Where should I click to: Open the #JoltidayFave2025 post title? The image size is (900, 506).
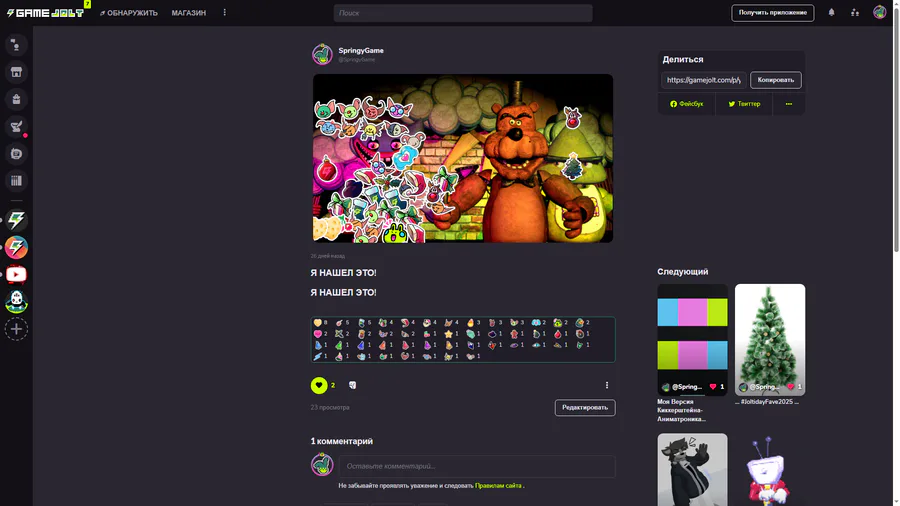point(767,402)
